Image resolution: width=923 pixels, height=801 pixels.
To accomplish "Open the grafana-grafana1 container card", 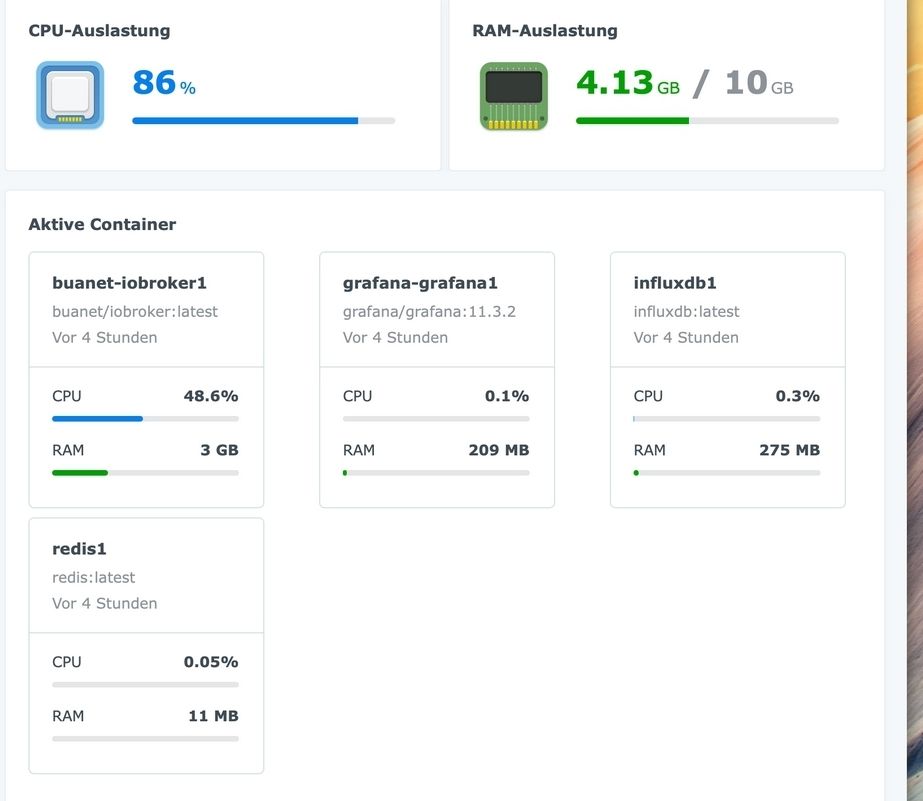I will [437, 380].
